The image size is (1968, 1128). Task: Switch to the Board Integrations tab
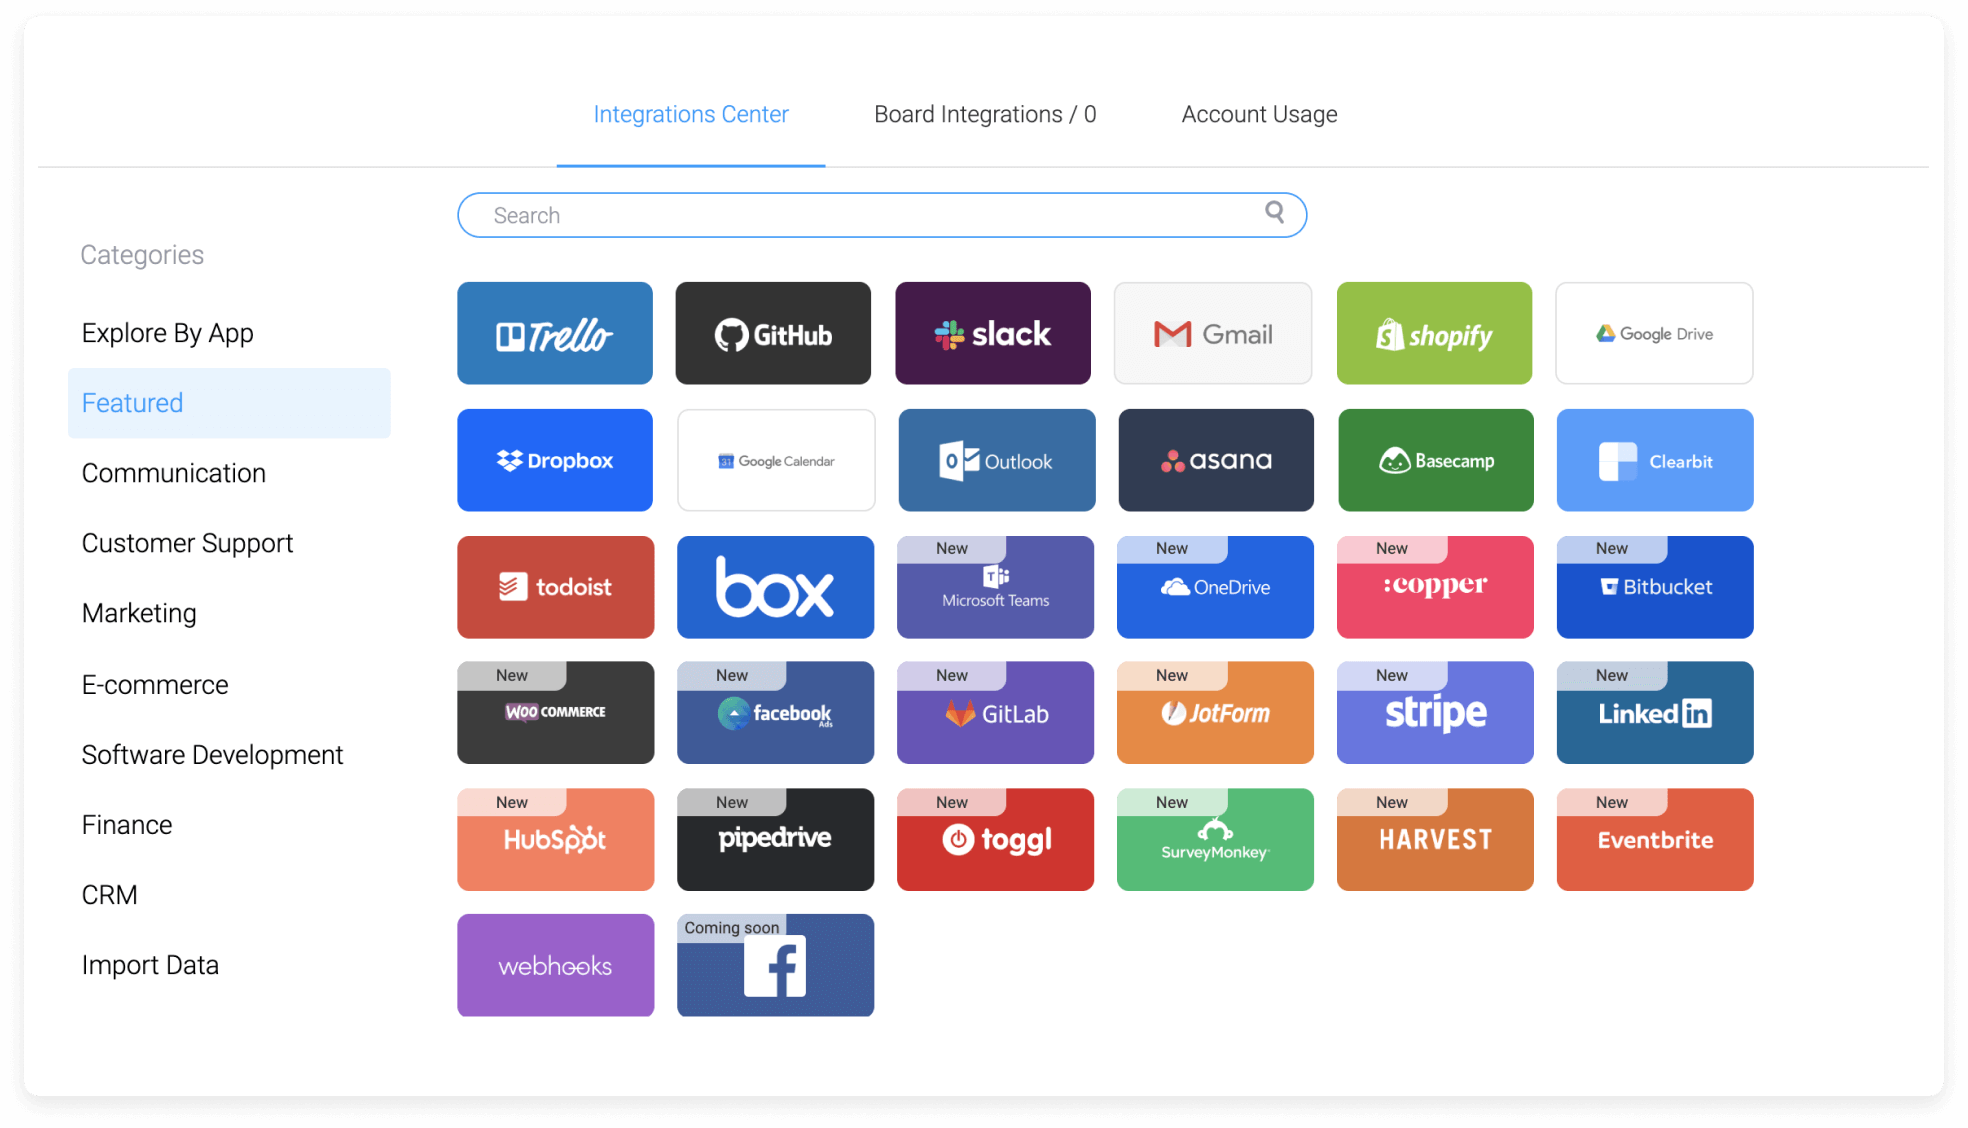[985, 113]
